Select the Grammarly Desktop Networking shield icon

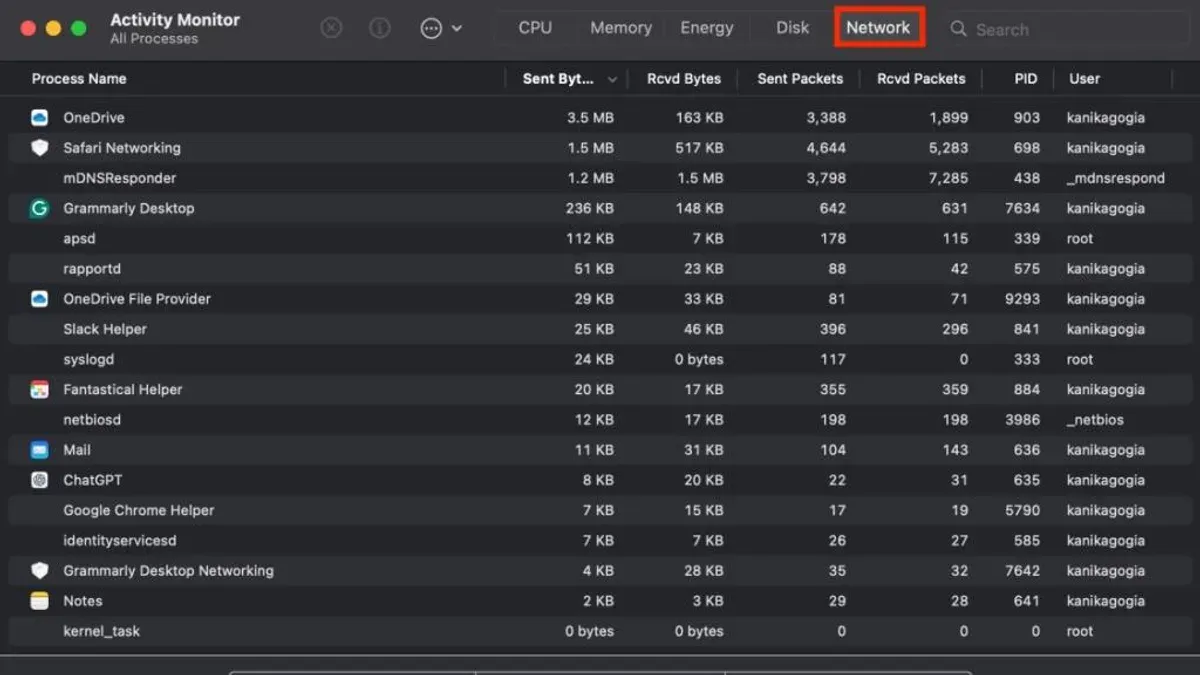pyautogui.click(x=39, y=571)
